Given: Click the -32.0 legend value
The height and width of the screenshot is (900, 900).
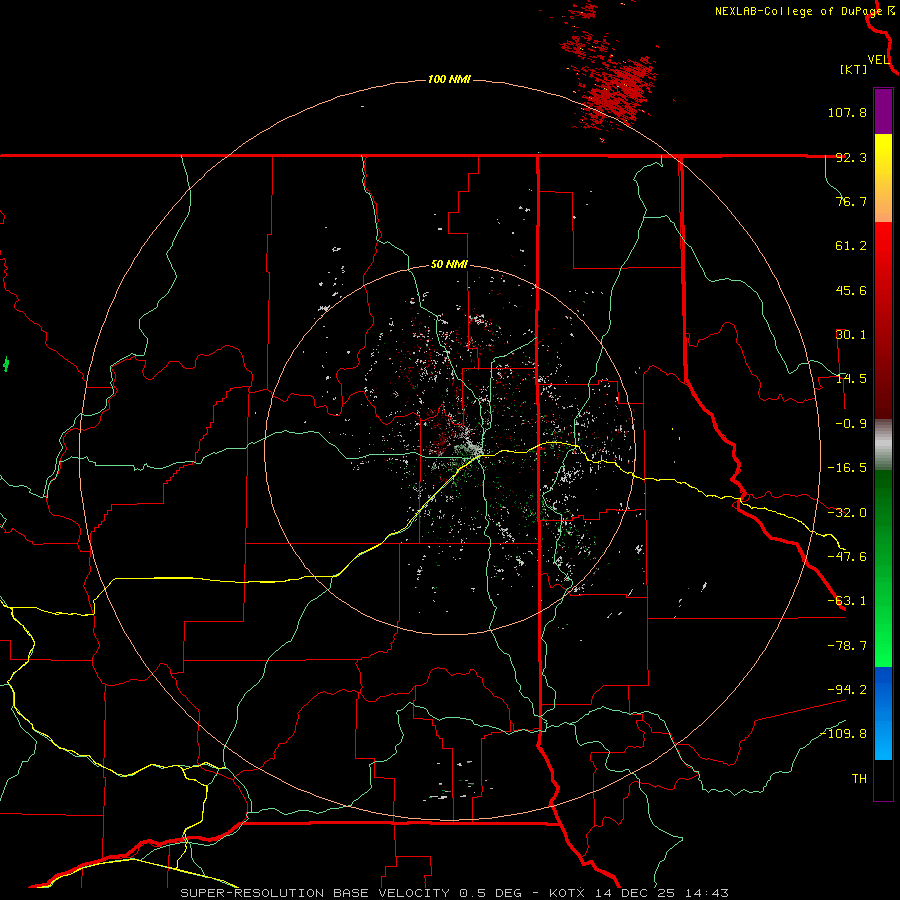Looking at the screenshot, I should point(847,513).
